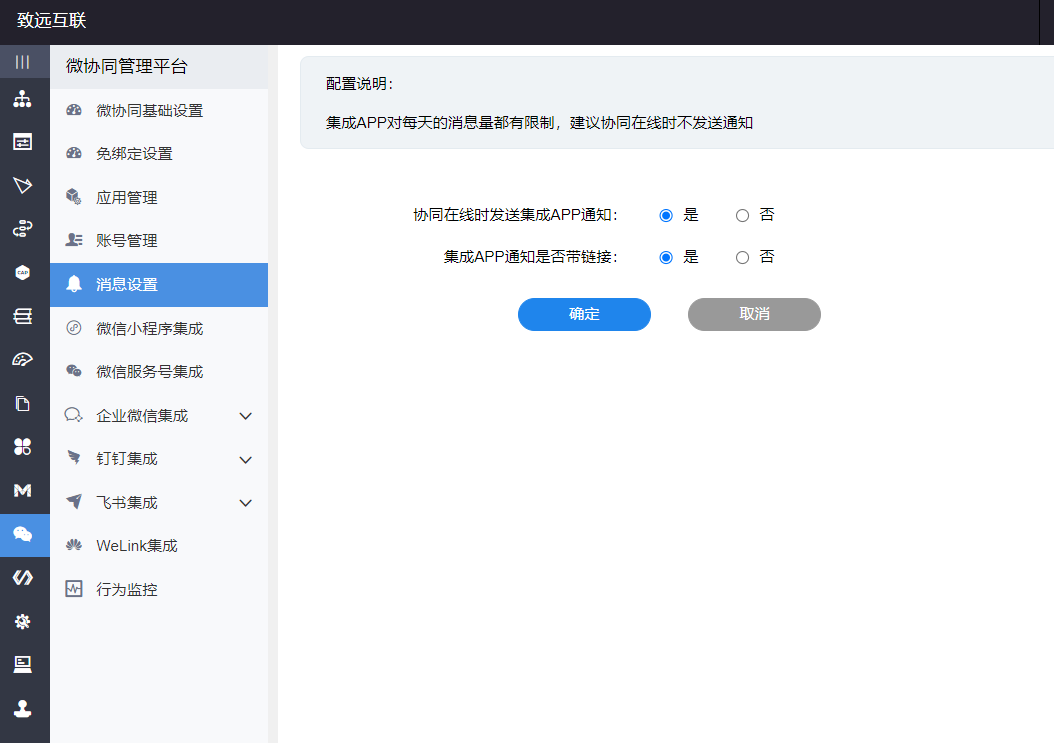Open the code slash icon in the dark sidebar
Viewport: 1054px width, 743px height.
(x=23, y=578)
